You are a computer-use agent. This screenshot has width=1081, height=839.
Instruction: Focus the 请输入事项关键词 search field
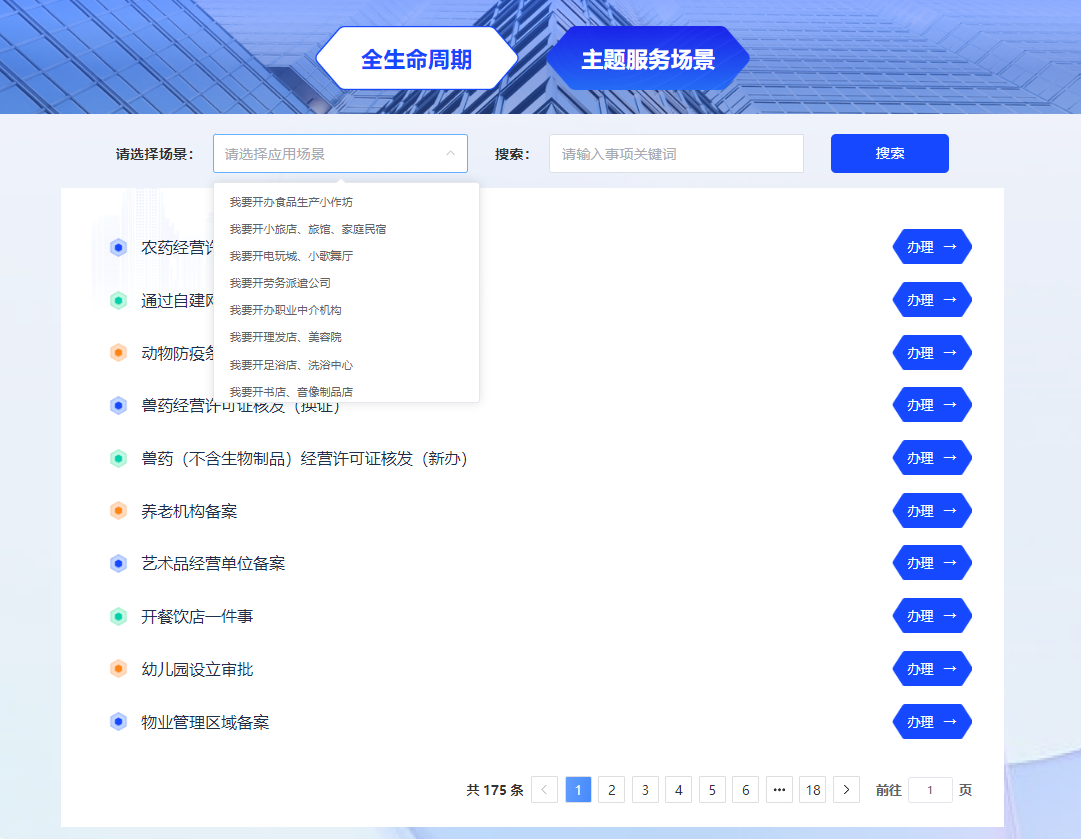click(676, 154)
